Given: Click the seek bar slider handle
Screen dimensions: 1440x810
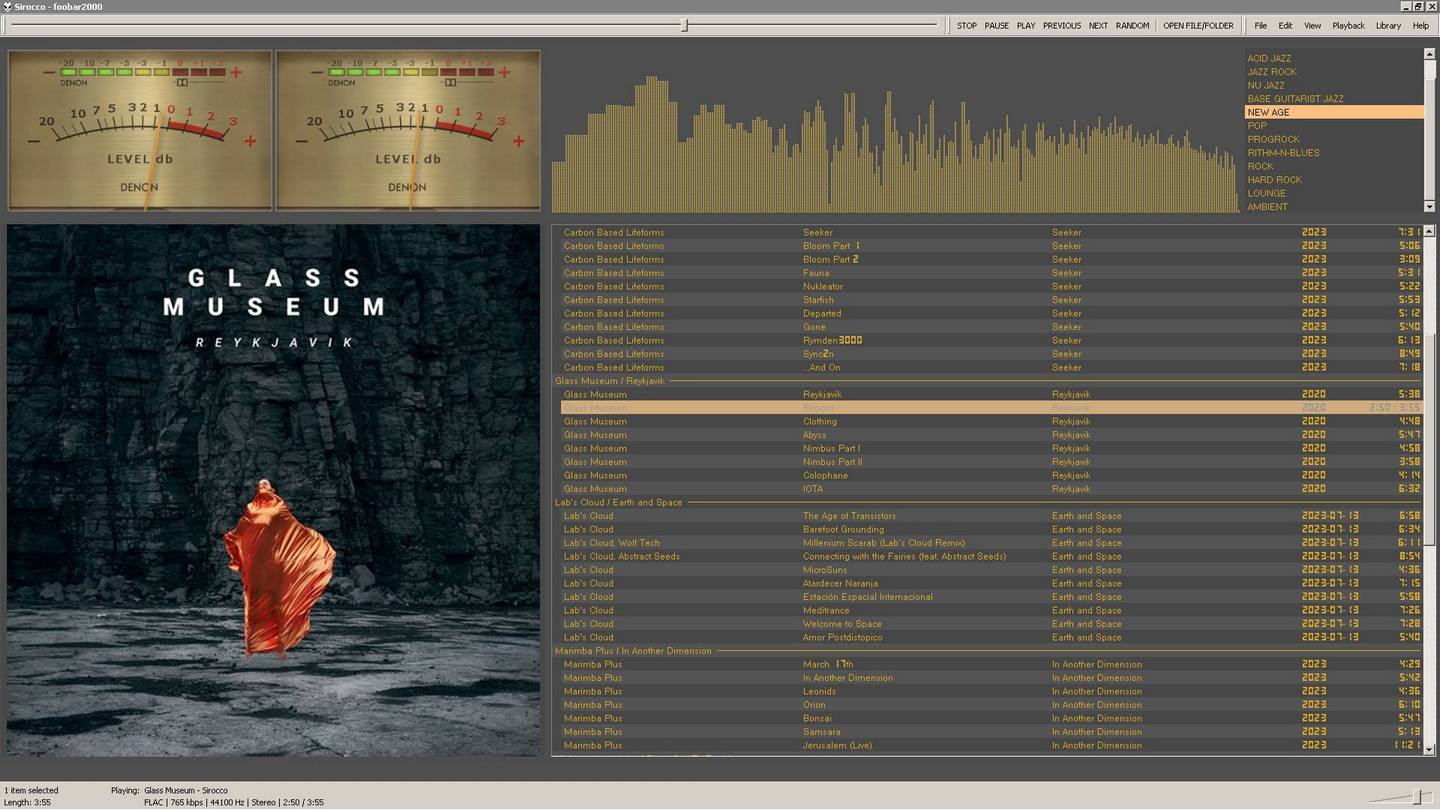Looking at the screenshot, I should (x=685, y=25).
